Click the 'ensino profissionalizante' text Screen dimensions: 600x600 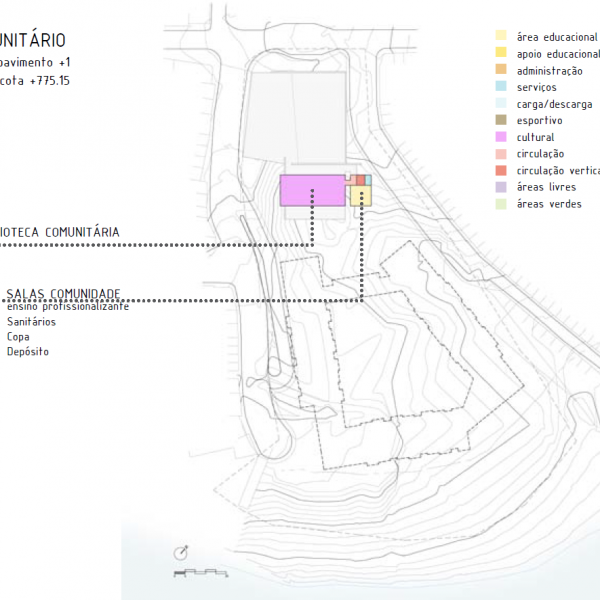68,307
